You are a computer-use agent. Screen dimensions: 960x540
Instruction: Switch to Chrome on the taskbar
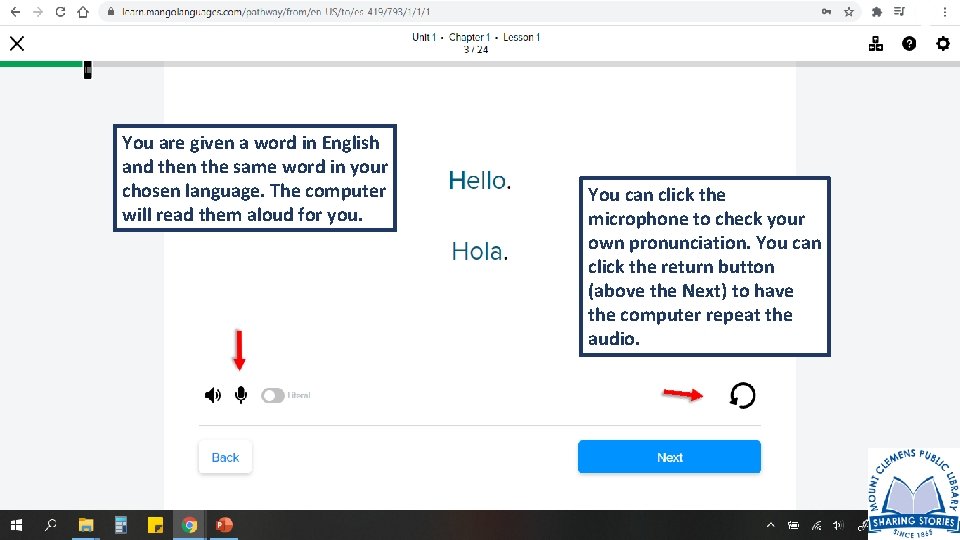pyautogui.click(x=190, y=525)
